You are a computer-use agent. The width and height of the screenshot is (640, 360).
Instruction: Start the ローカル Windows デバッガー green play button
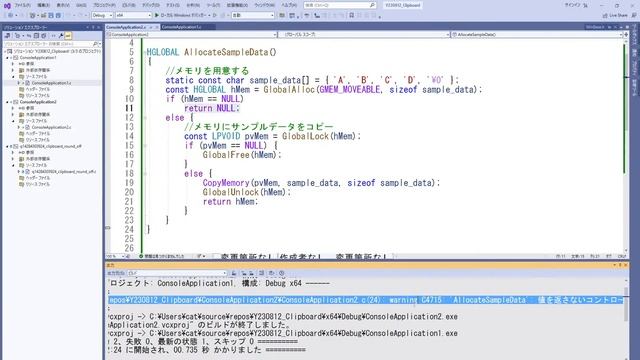click(x=156, y=15)
